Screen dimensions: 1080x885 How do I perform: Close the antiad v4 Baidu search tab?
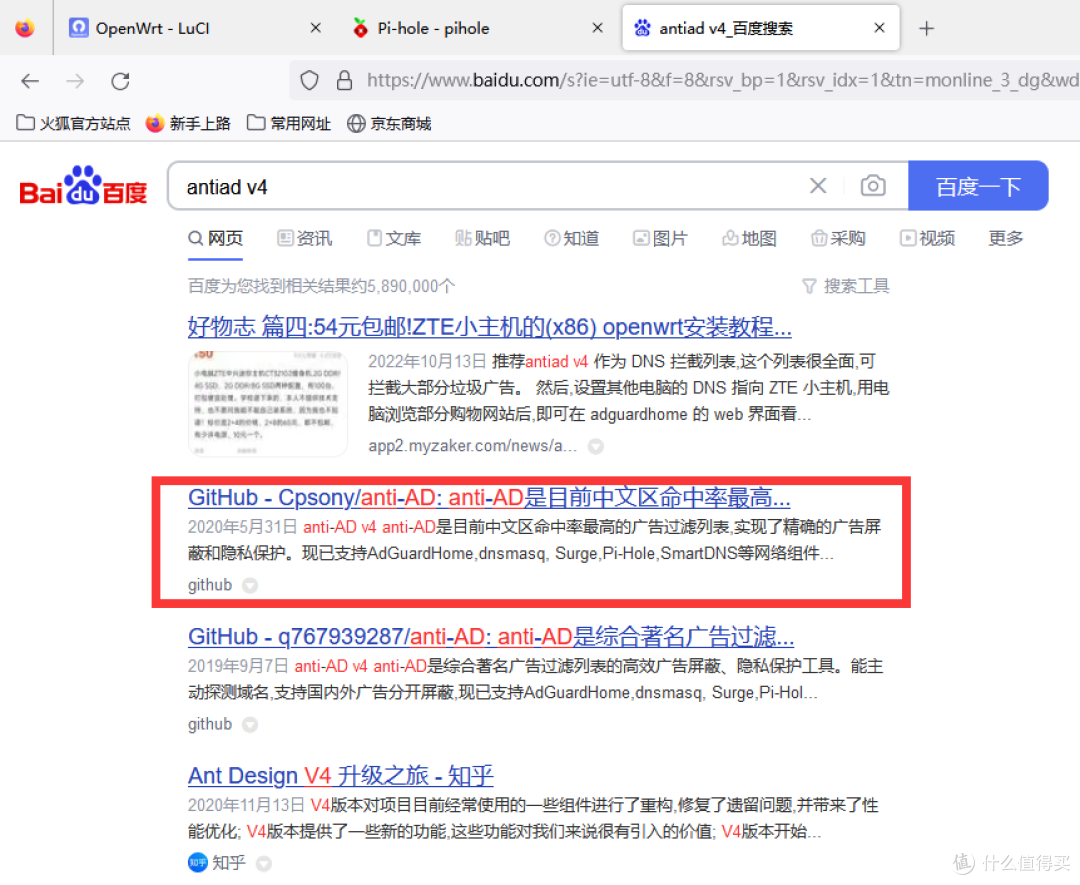click(x=880, y=28)
